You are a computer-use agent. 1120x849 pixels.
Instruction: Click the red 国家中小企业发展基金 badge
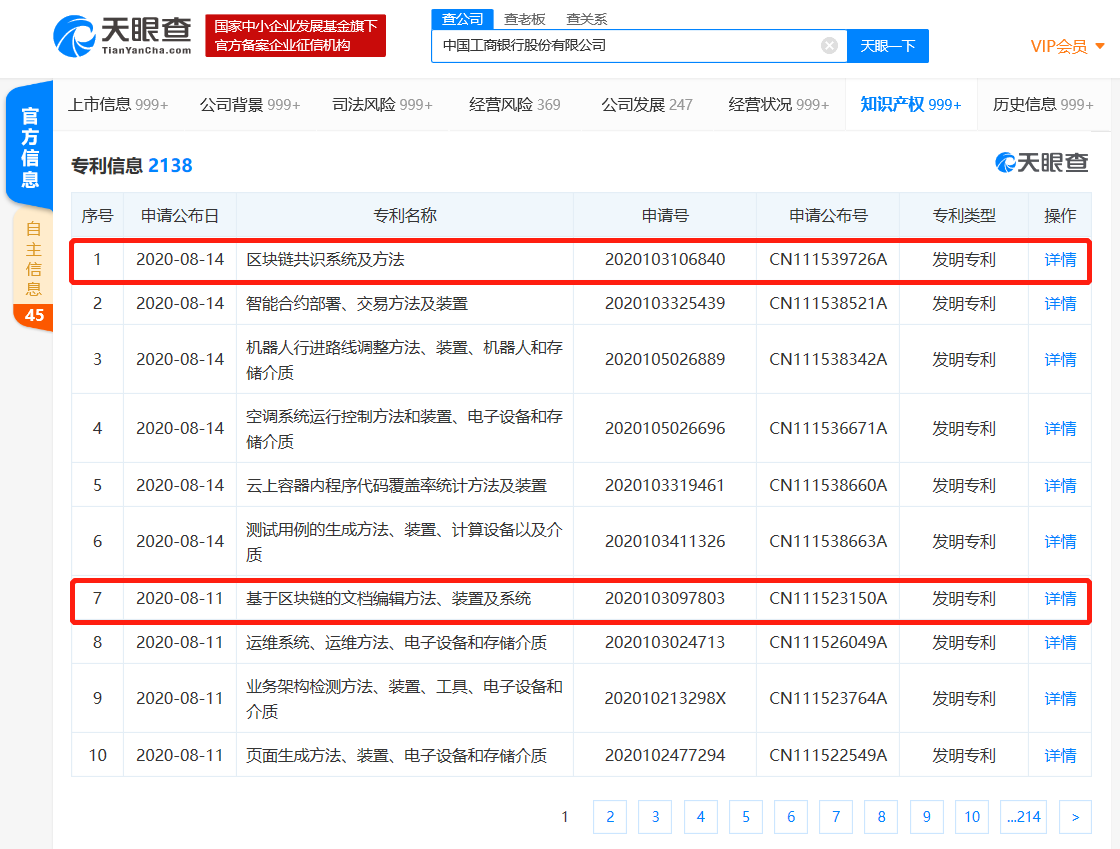(x=294, y=35)
